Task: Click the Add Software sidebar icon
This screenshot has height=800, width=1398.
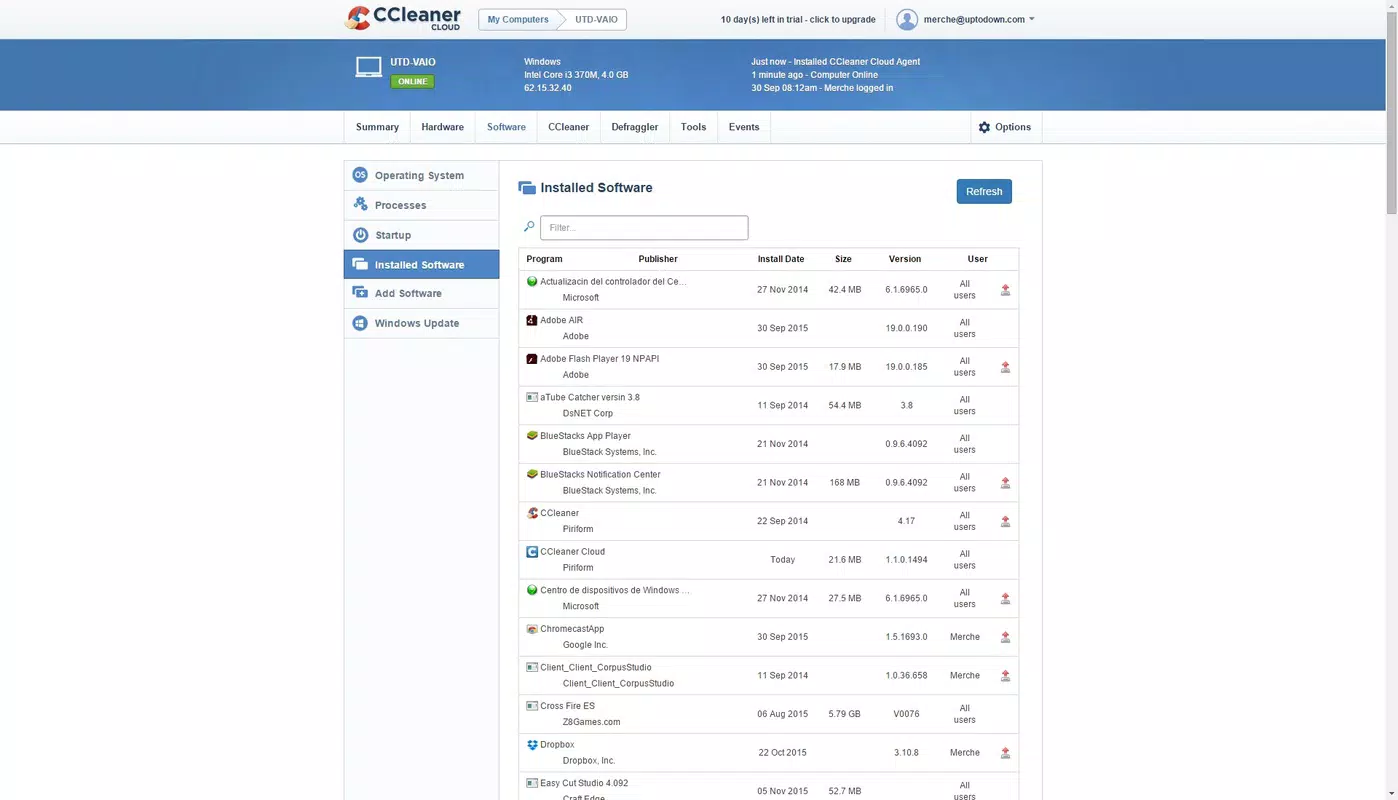Action: tap(360, 293)
